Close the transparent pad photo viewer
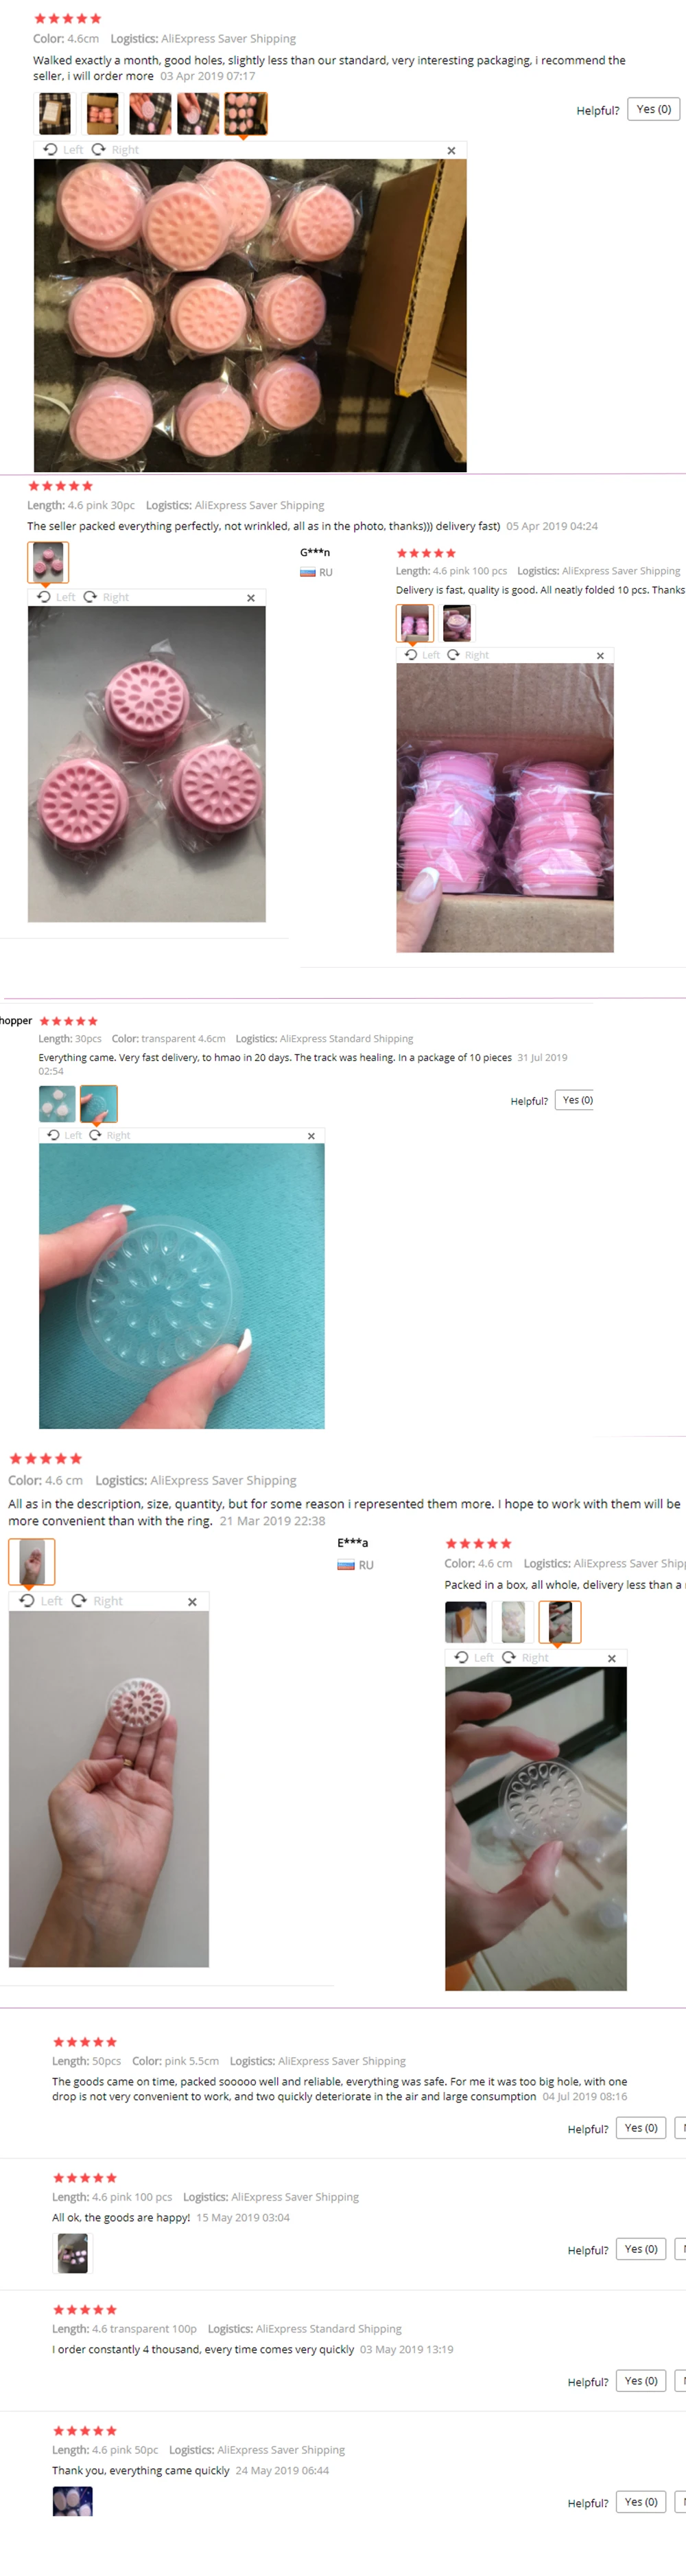 pos(311,1136)
